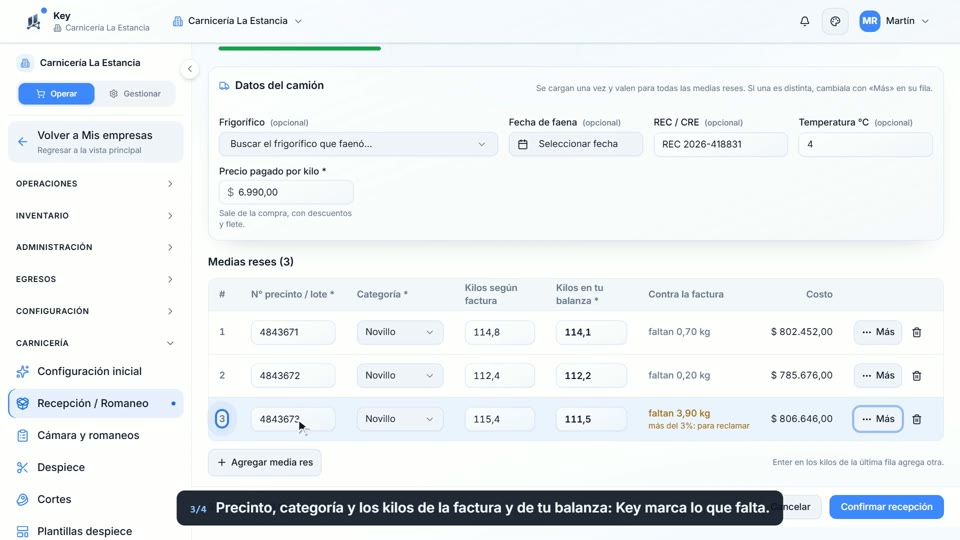Collapse the Carnicería section
960x540 pixels.
point(95,343)
